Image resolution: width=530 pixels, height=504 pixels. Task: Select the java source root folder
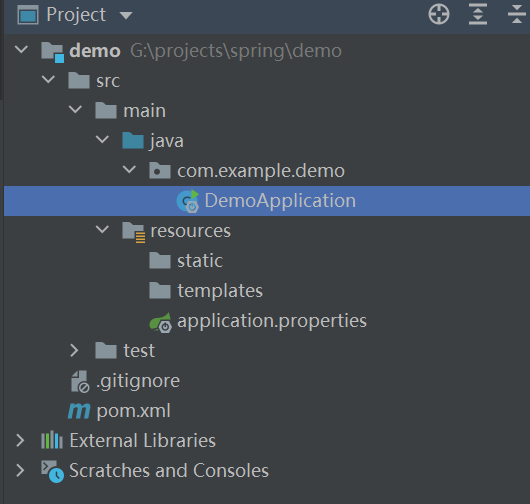[153, 141]
